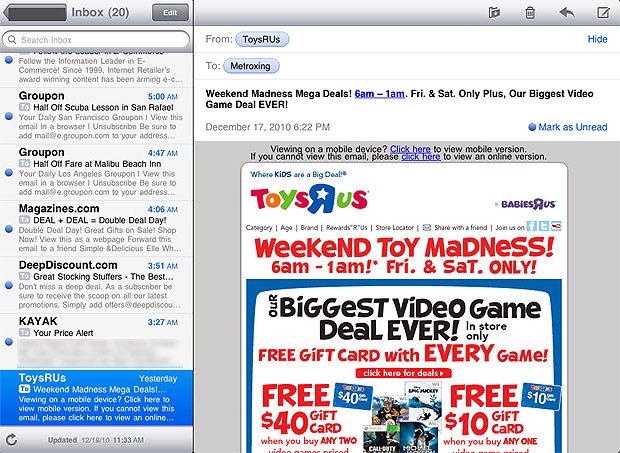Tap blue unread dot on KAYAK message
The height and width of the screenshot is (453, 620).
click(x=9, y=342)
